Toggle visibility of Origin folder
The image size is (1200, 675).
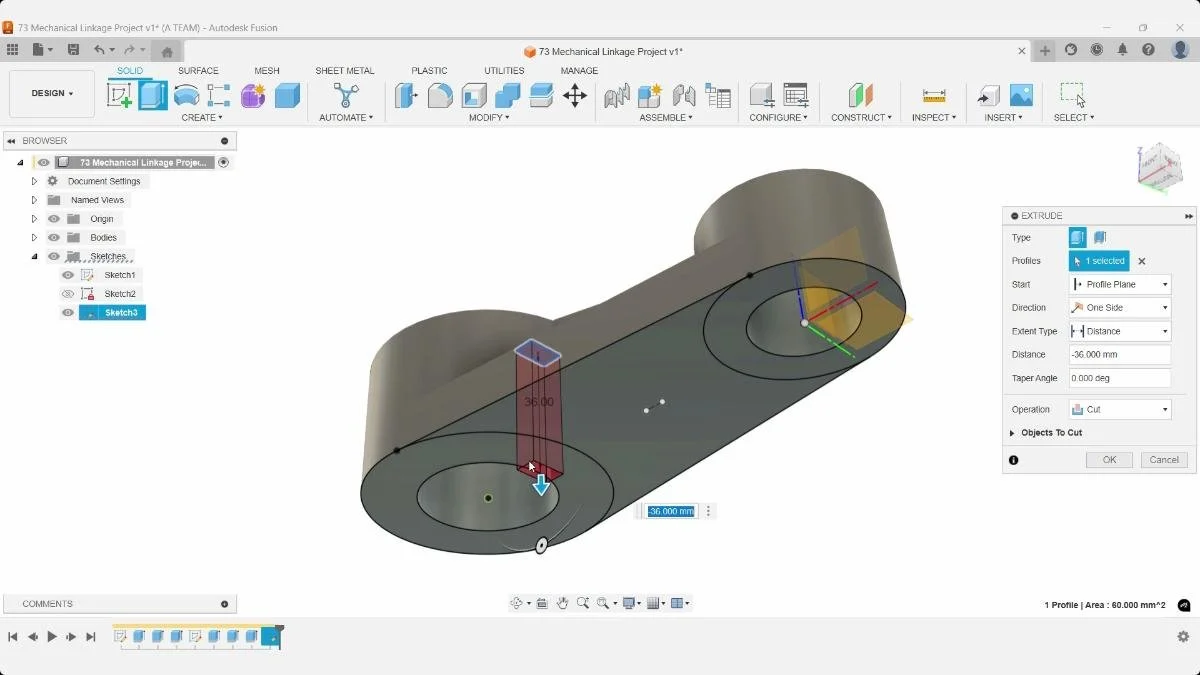(x=54, y=219)
